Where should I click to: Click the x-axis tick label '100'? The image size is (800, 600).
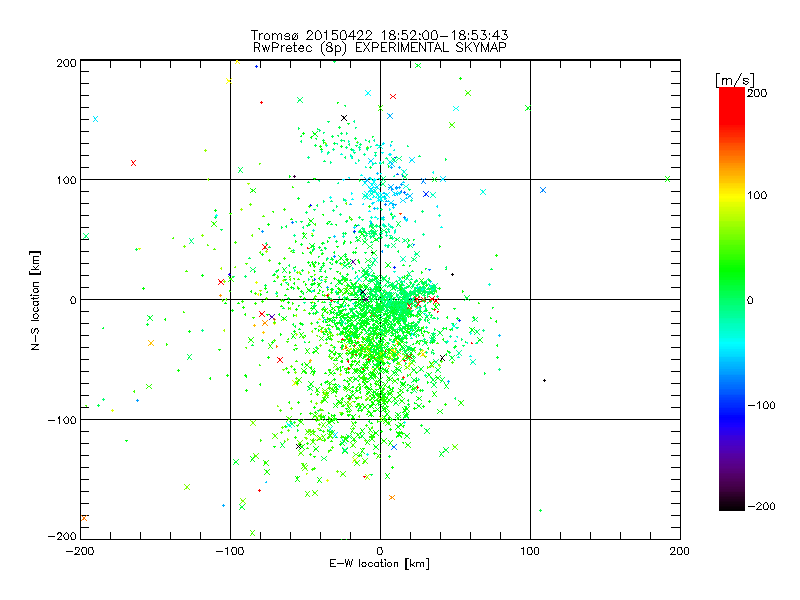(530, 551)
